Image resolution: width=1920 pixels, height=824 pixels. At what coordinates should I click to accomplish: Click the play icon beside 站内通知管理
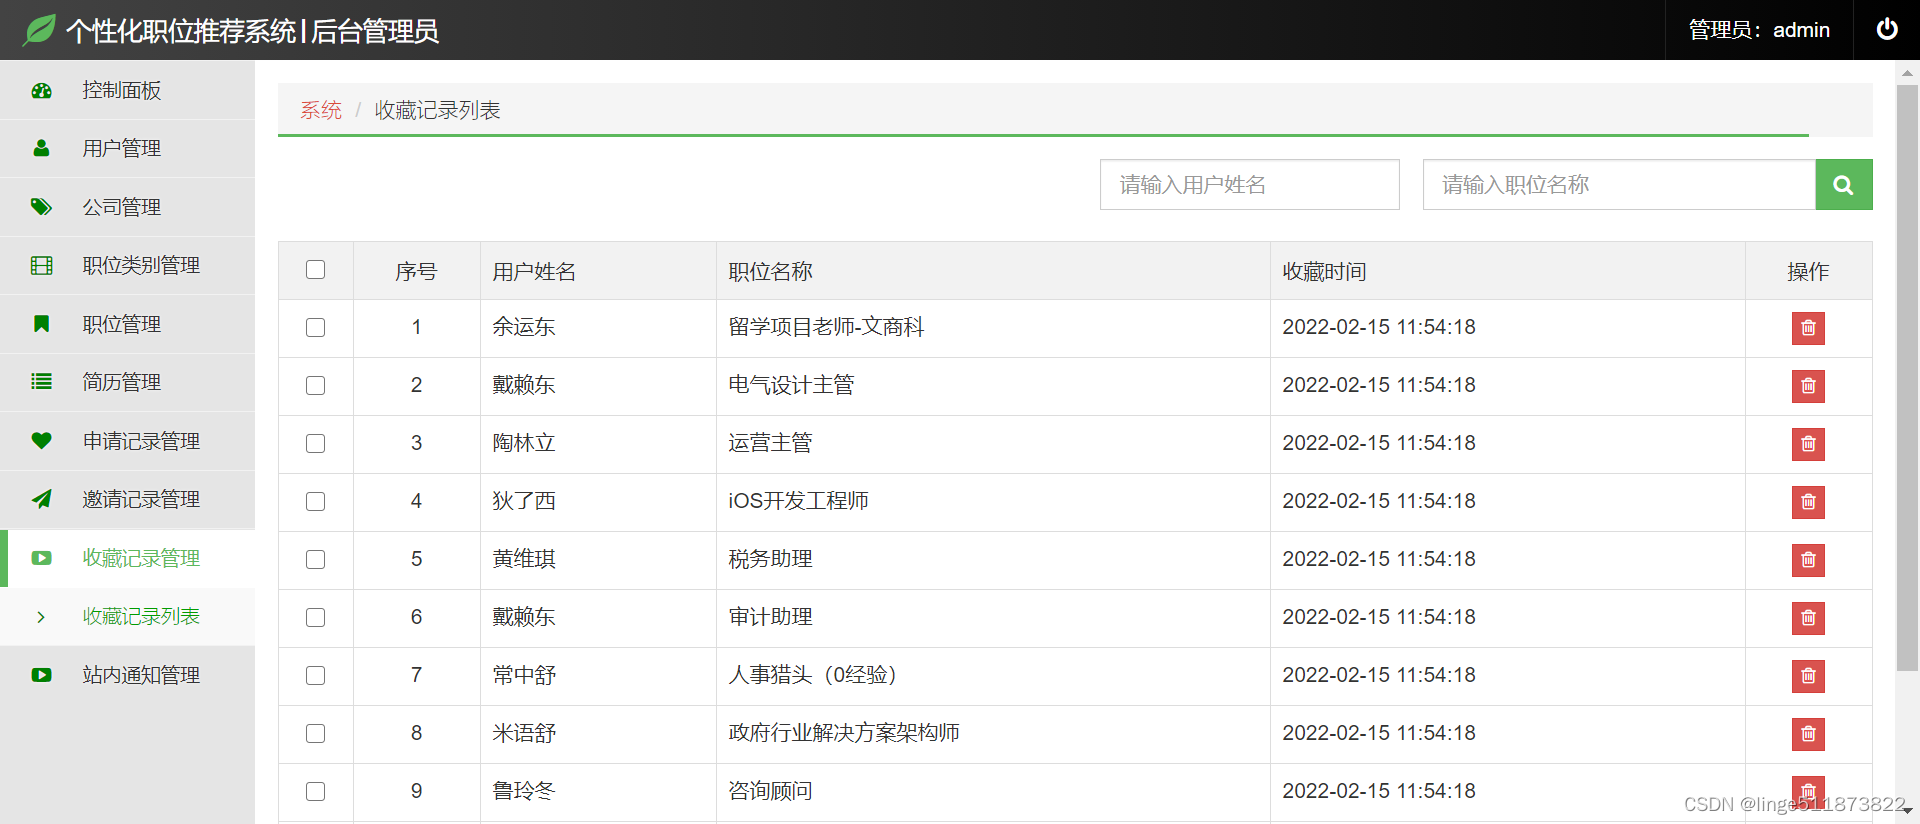pos(41,675)
